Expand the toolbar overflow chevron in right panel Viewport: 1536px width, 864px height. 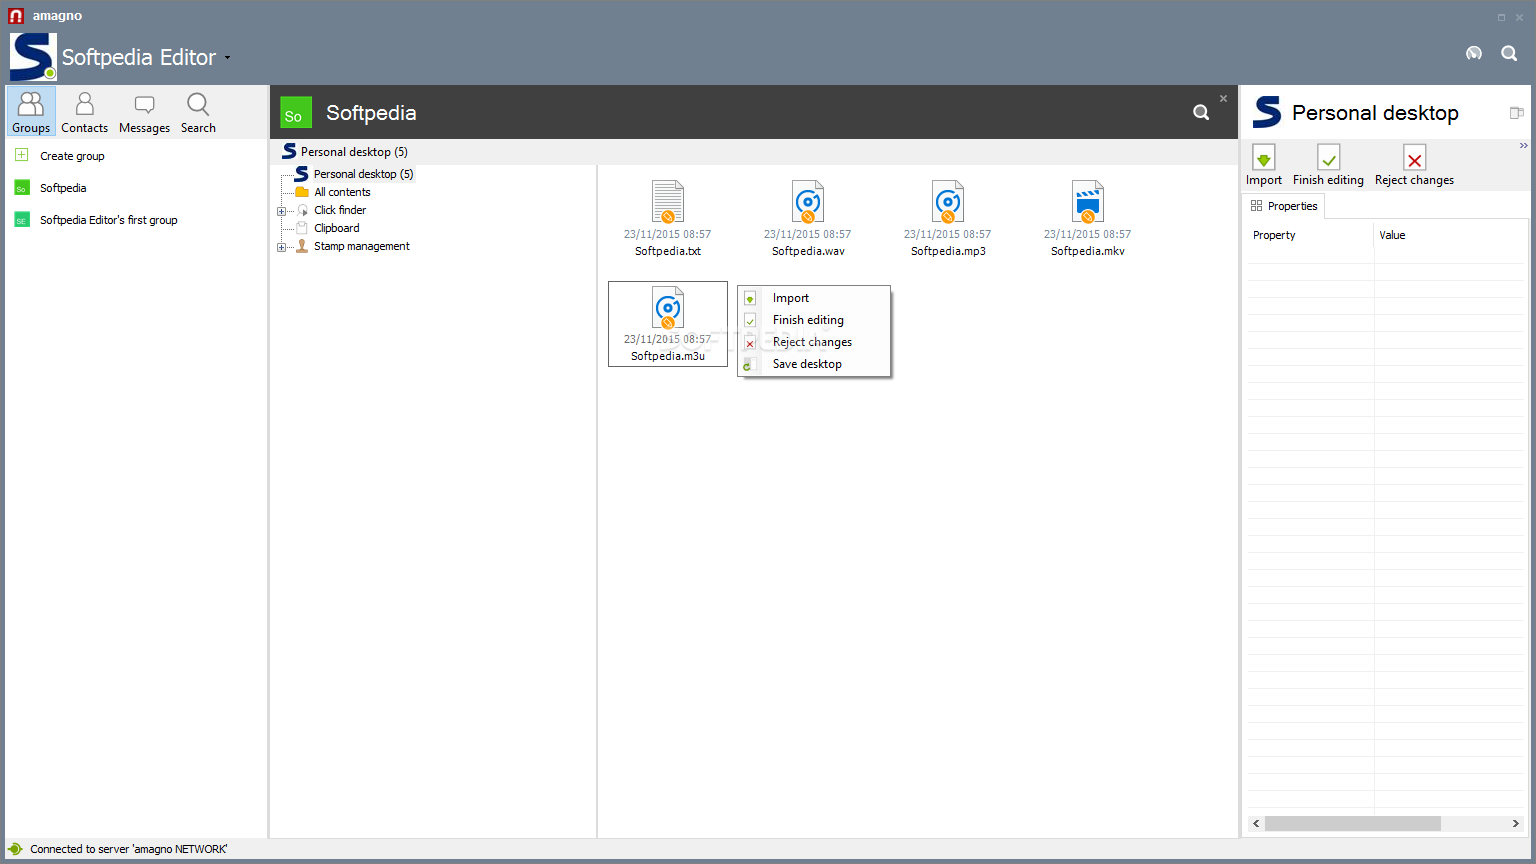coord(1523,146)
